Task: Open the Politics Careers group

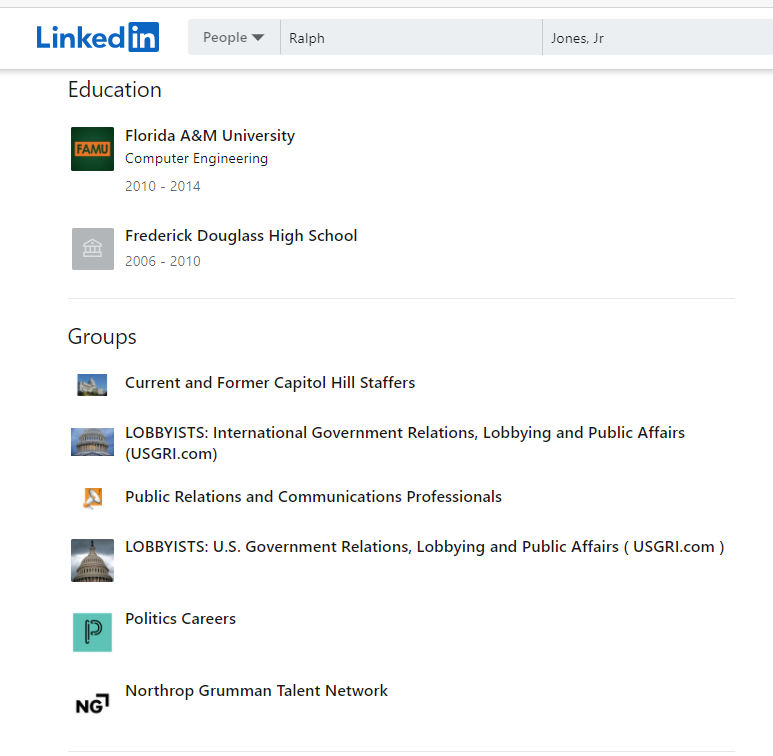Action: (x=180, y=619)
